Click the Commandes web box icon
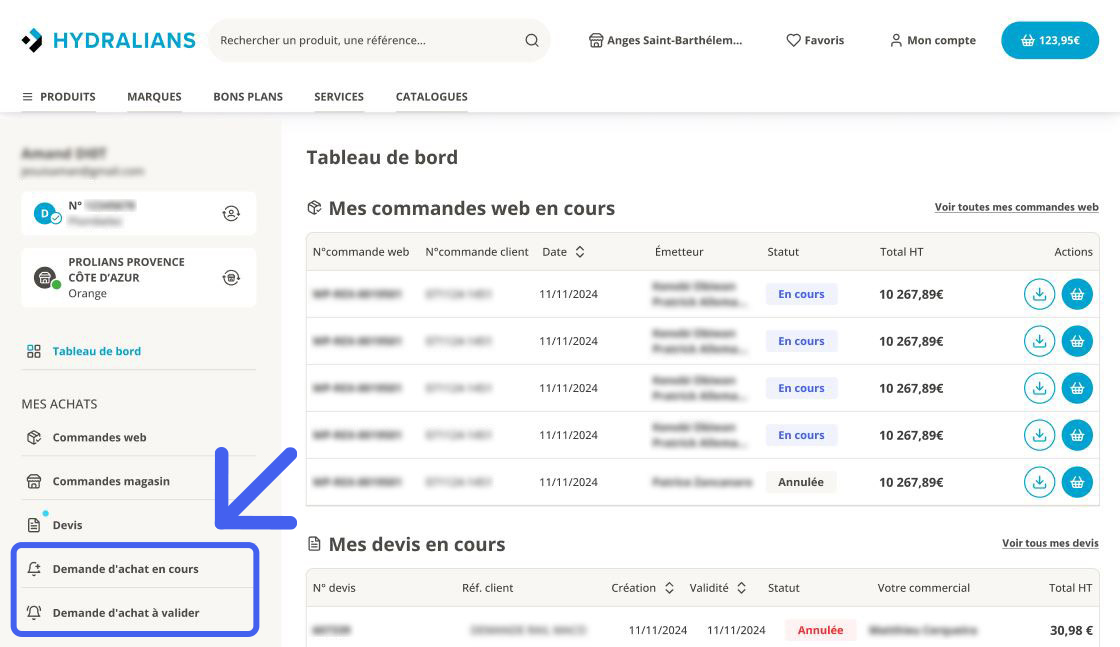 pyautogui.click(x=34, y=437)
